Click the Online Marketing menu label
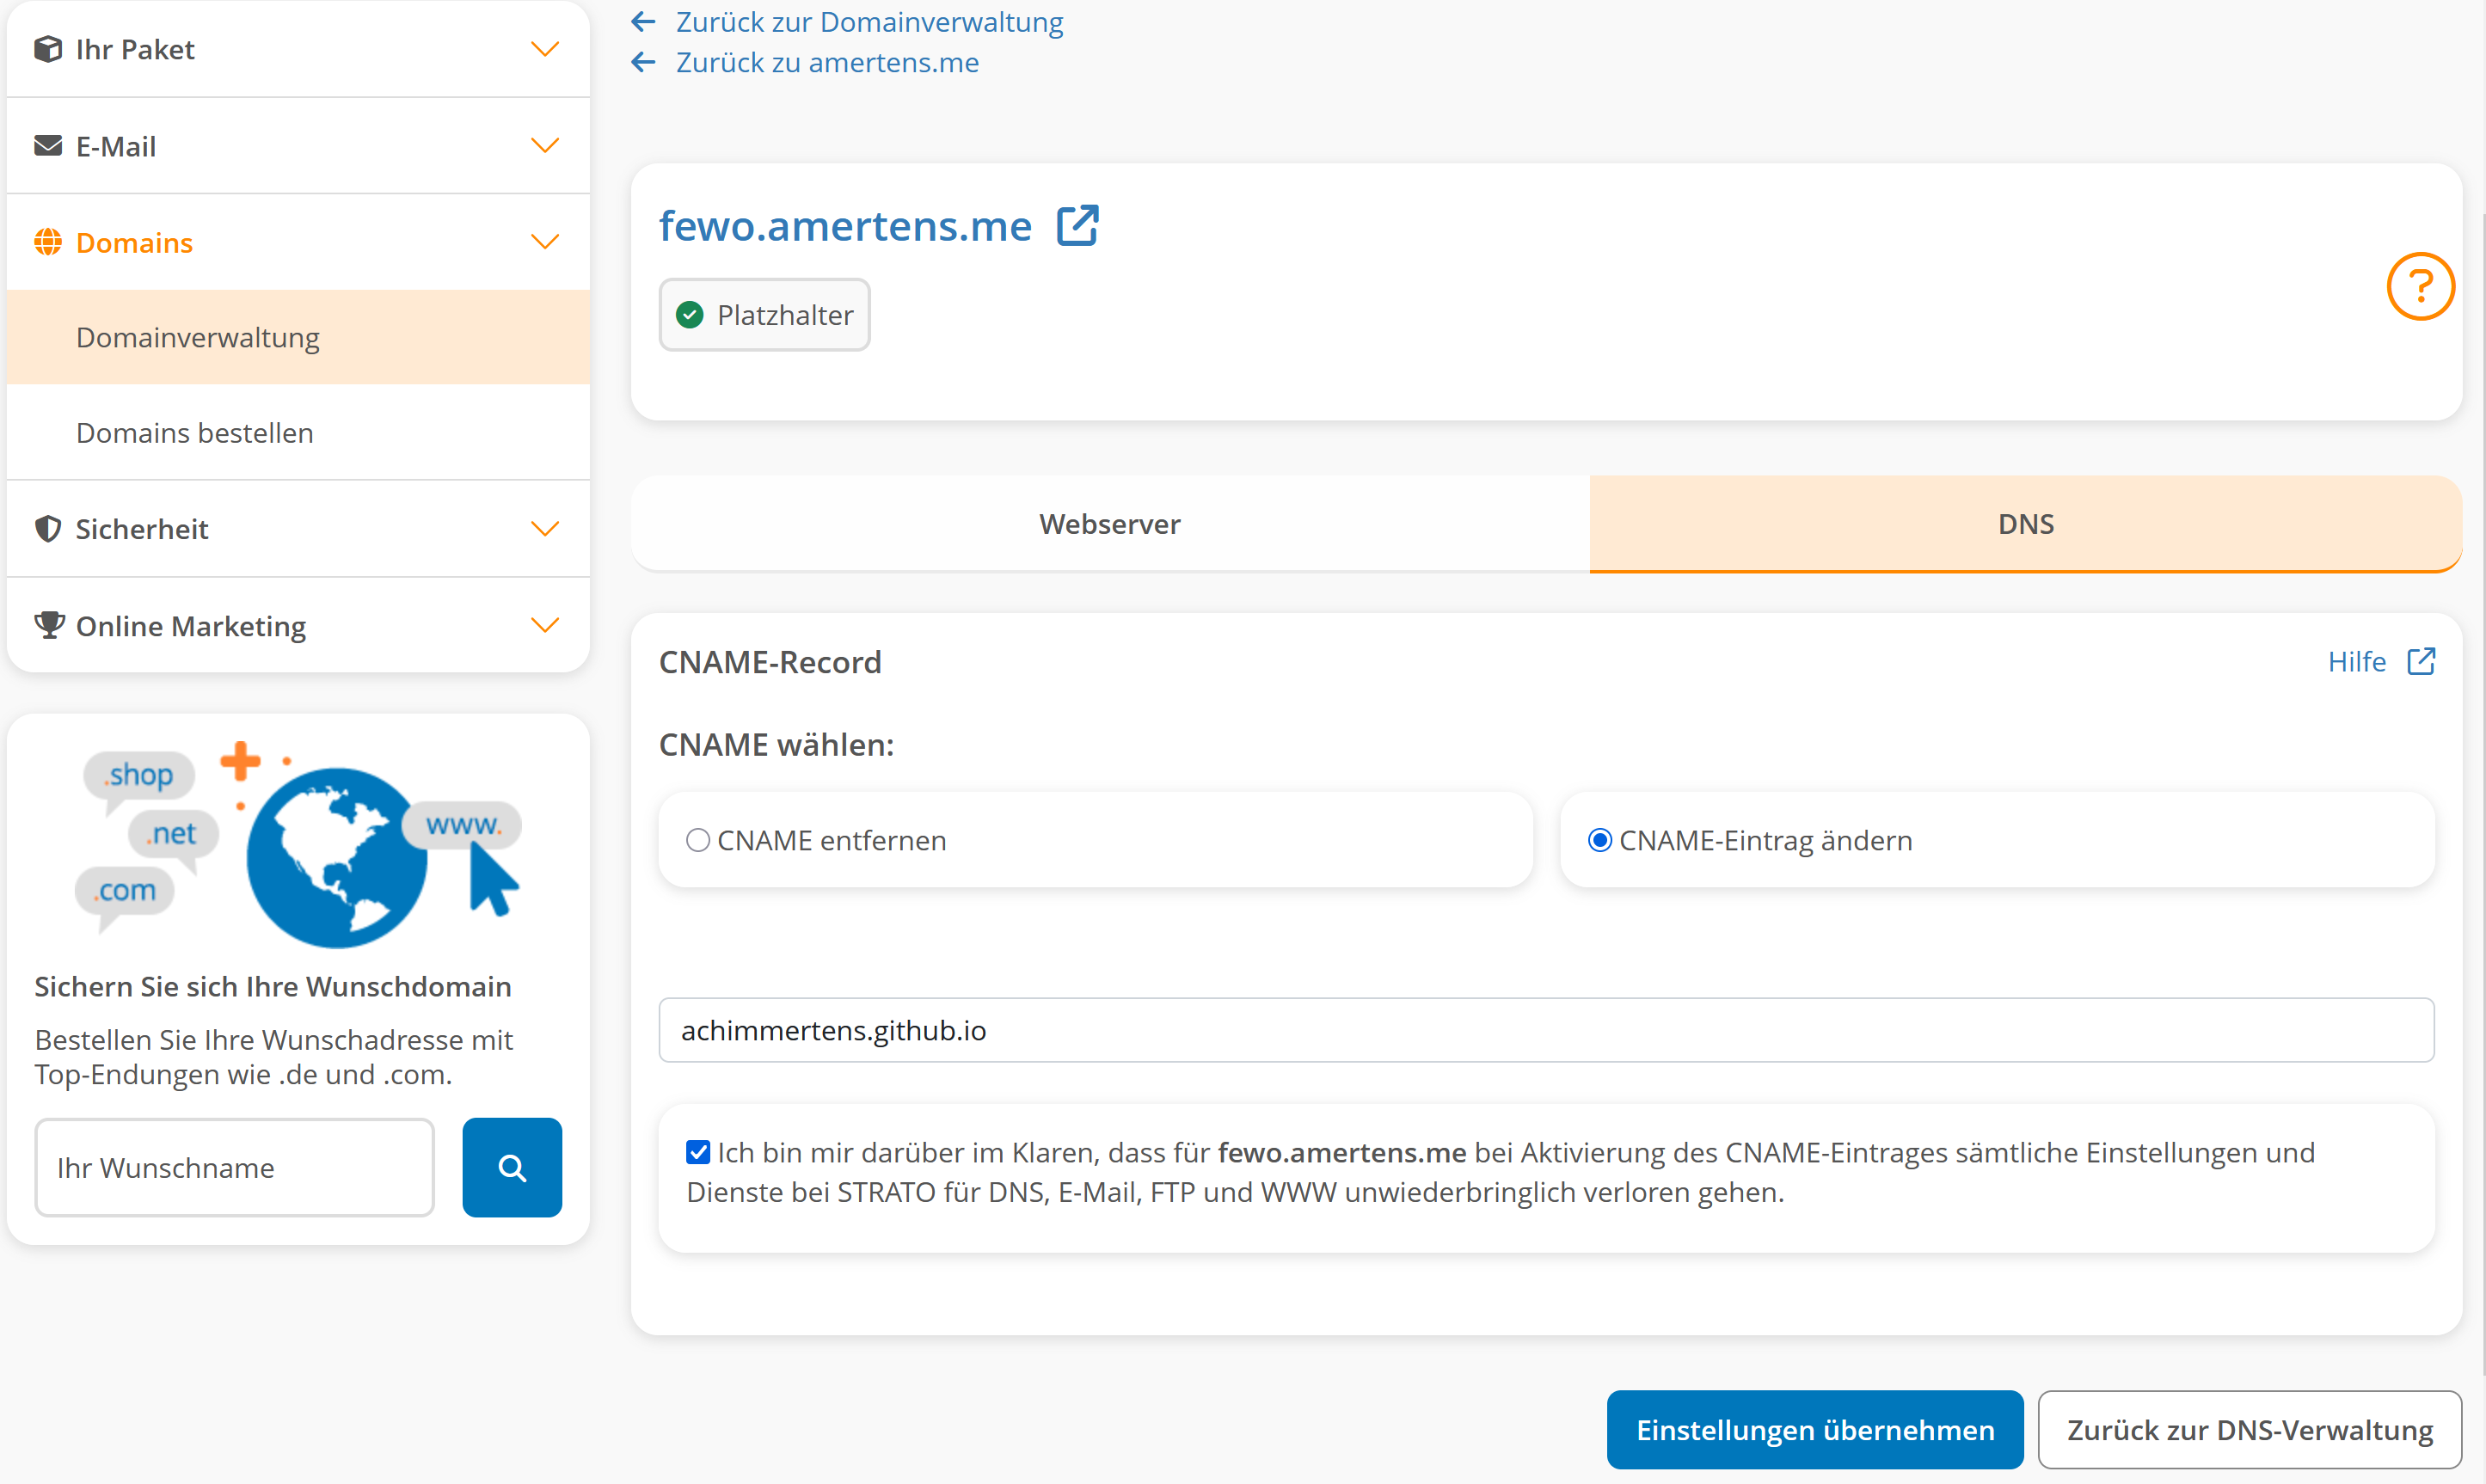 pyautogui.click(x=191, y=625)
